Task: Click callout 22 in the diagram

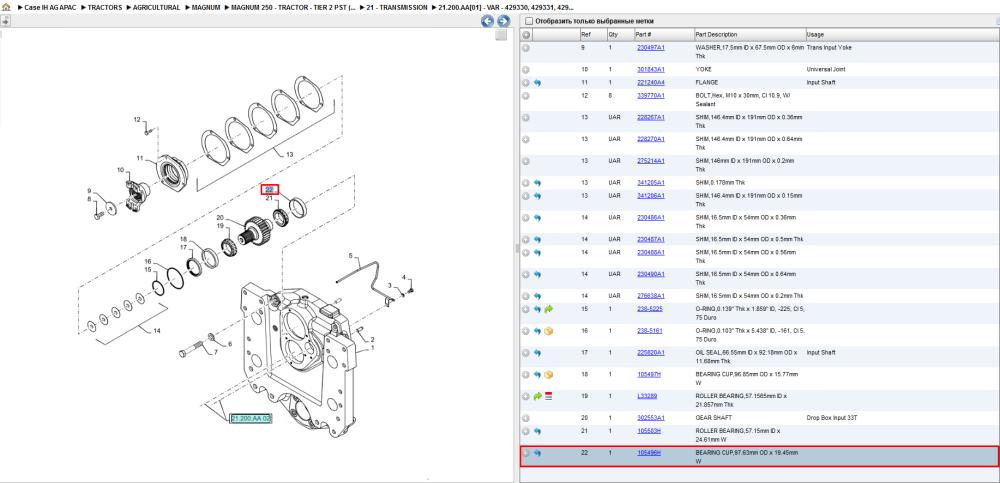Action: pyautogui.click(x=269, y=189)
